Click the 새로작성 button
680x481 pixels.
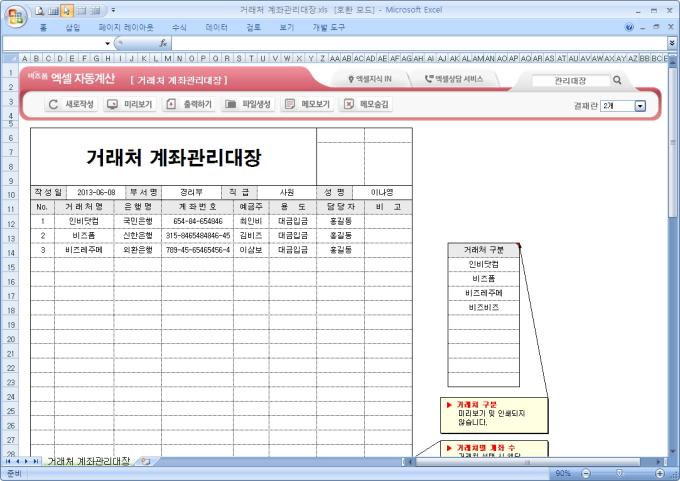(71, 104)
